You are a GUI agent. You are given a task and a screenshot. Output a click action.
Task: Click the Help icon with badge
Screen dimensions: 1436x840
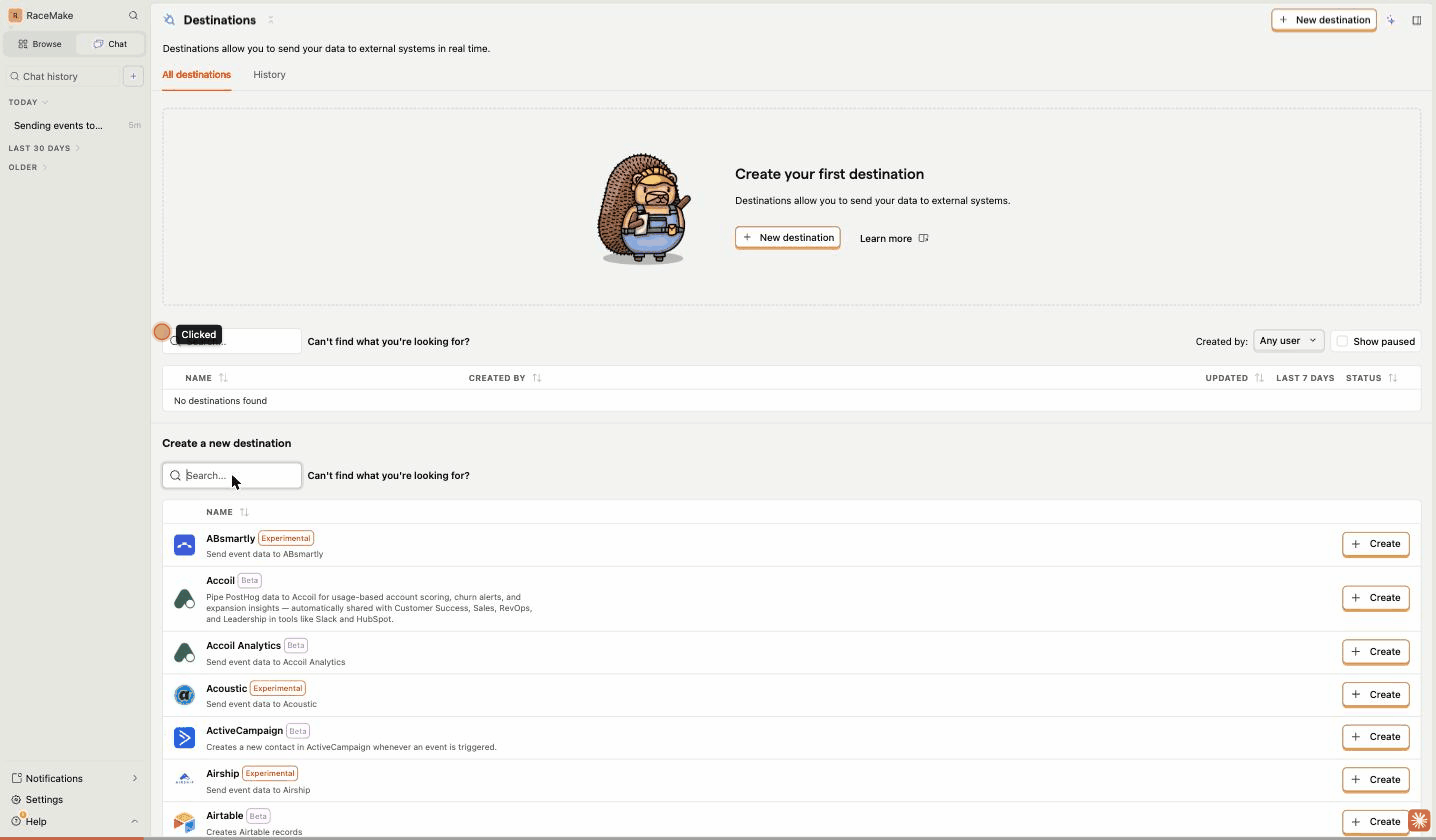[x=17, y=821]
